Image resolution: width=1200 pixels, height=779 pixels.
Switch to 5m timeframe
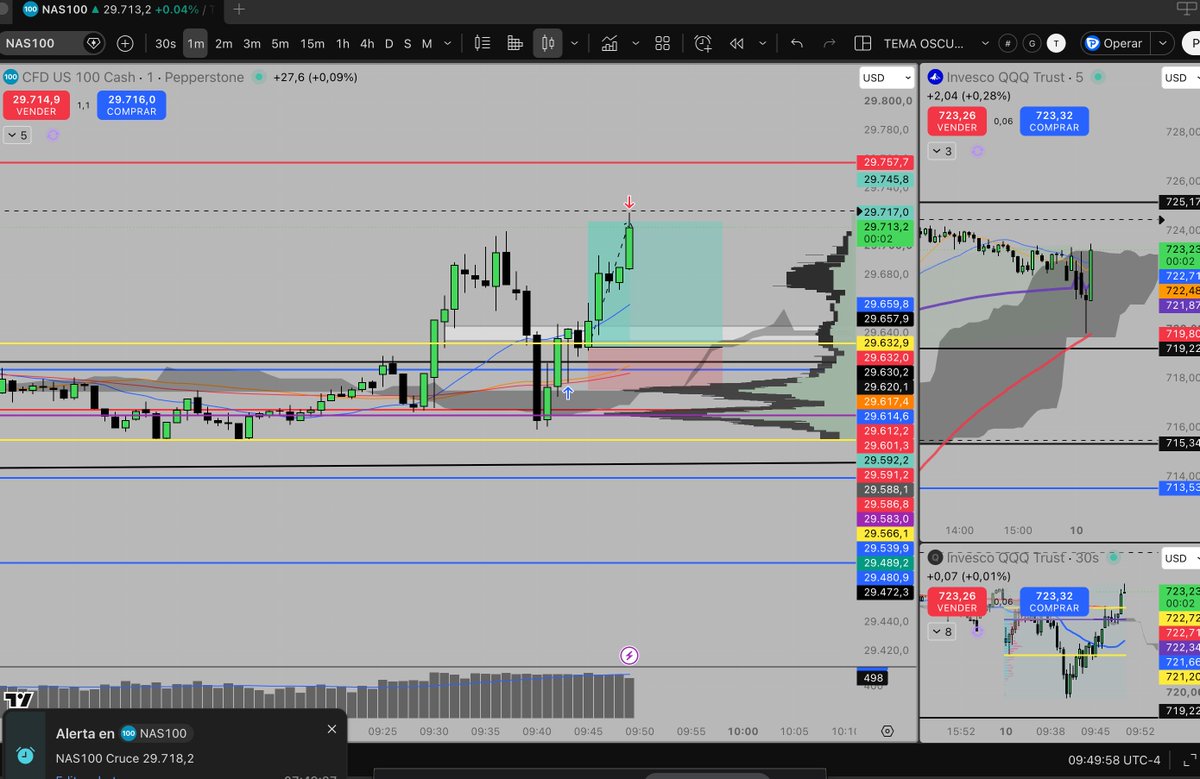point(280,43)
